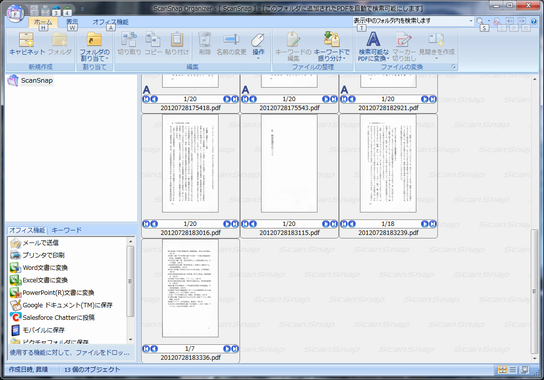Jump to first page of 20120728183336.pdf
Screen dimensions: 544x380
pyautogui.click(x=146, y=349)
